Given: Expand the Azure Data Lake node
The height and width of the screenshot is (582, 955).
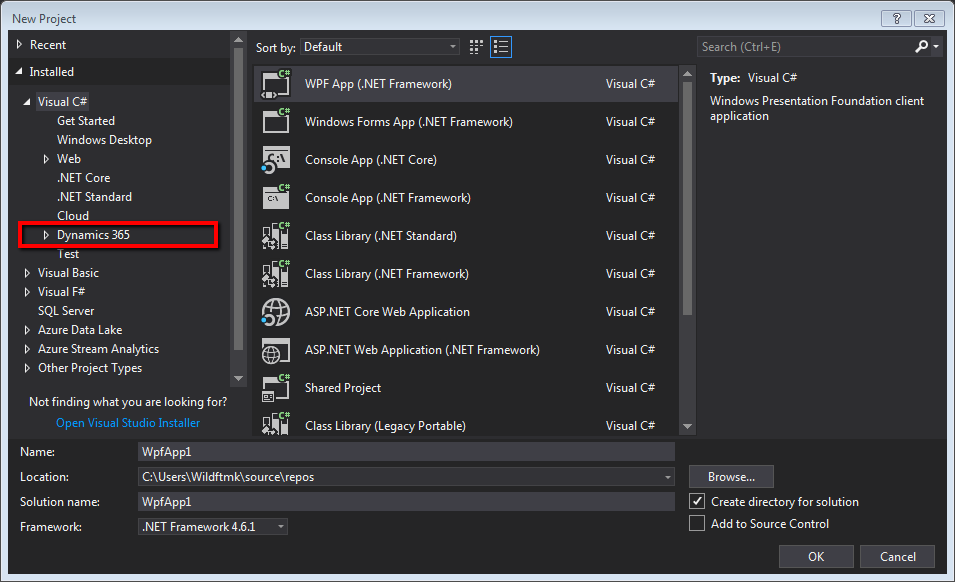Looking at the screenshot, I should [x=27, y=330].
